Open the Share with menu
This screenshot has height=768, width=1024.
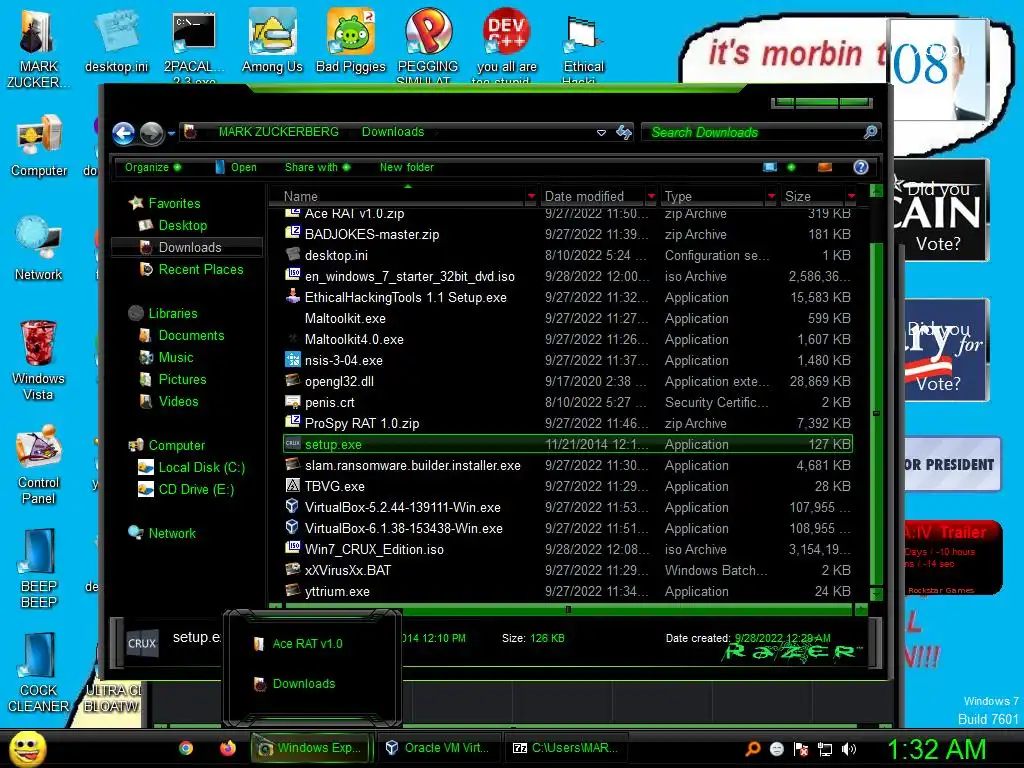pyautogui.click(x=317, y=167)
